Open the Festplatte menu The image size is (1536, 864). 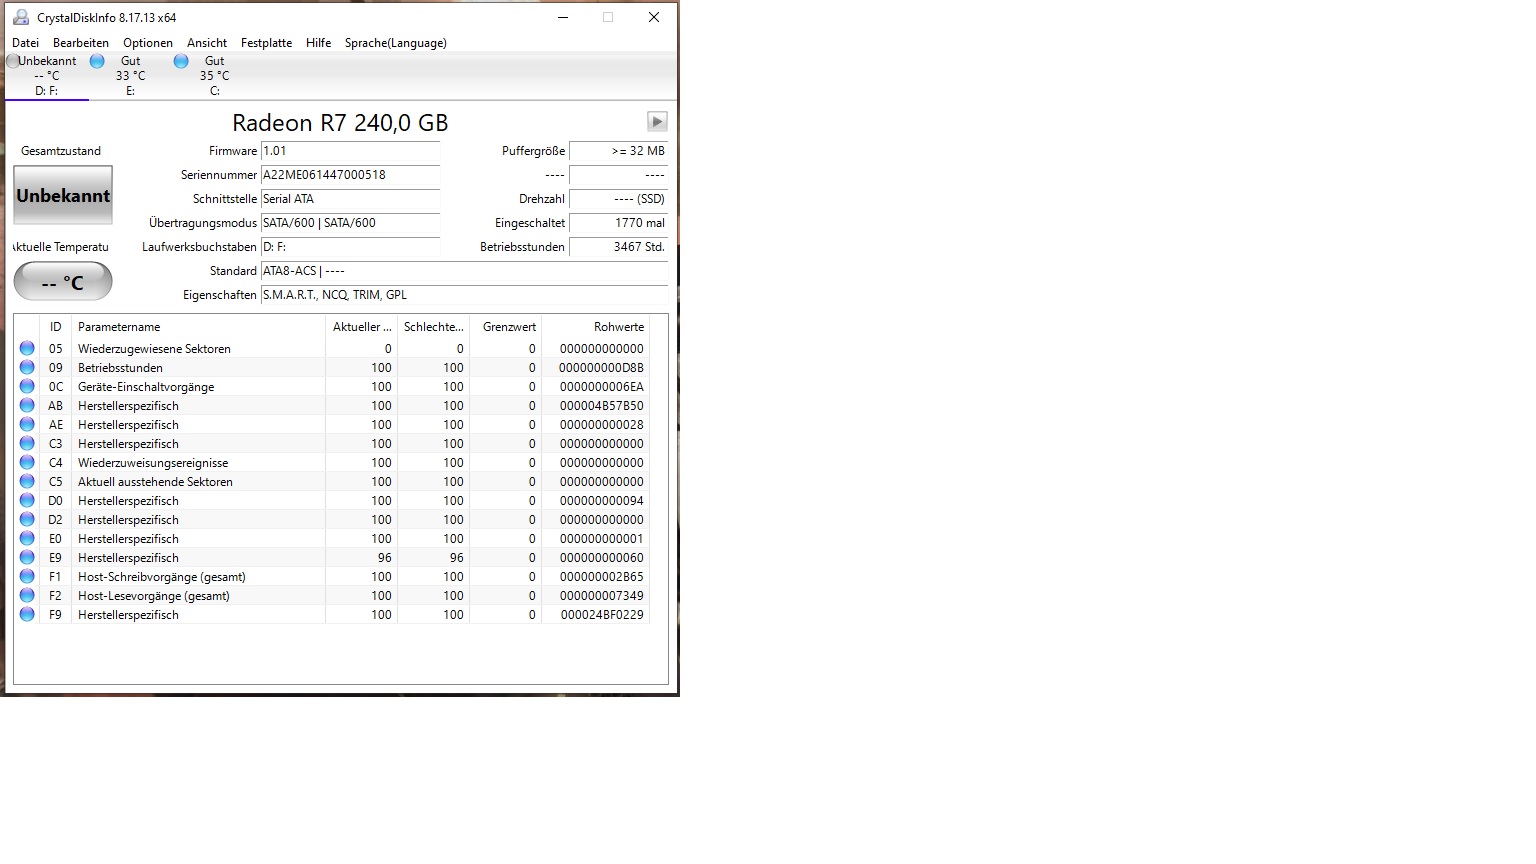[266, 43]
